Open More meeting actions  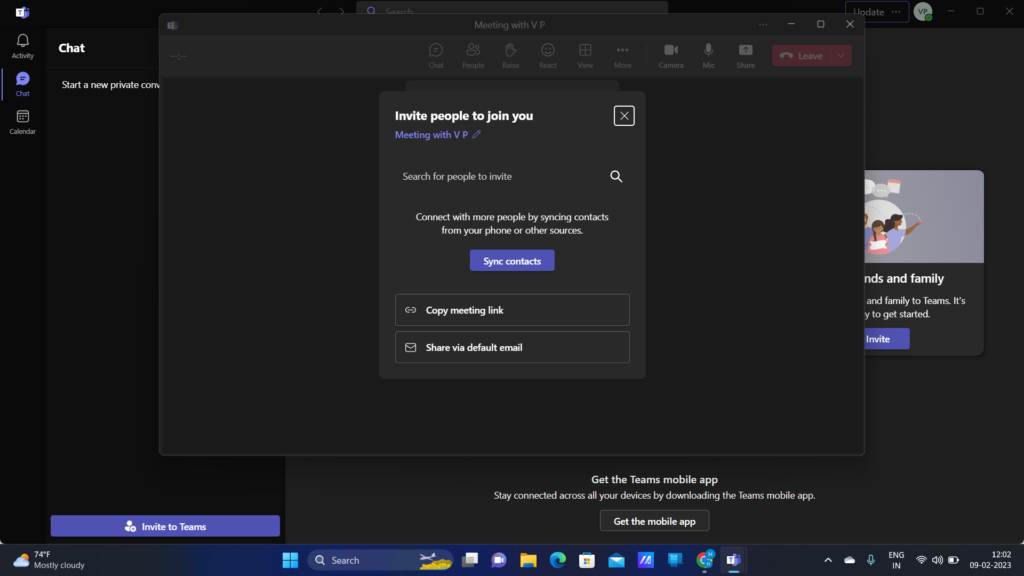[622, 56]
